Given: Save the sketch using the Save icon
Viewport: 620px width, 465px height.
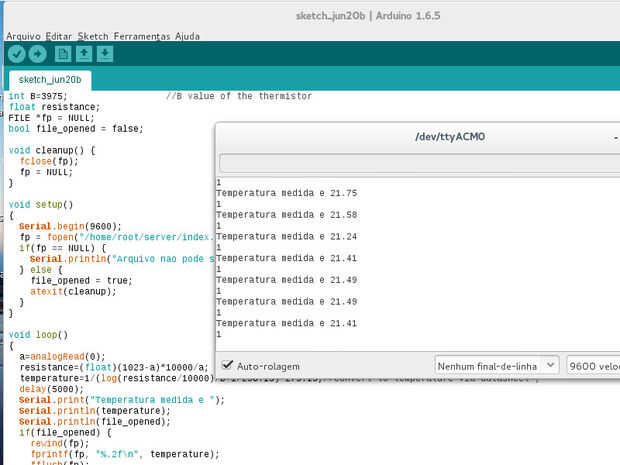Looking at the screenshot, I should tap(105, 54).
